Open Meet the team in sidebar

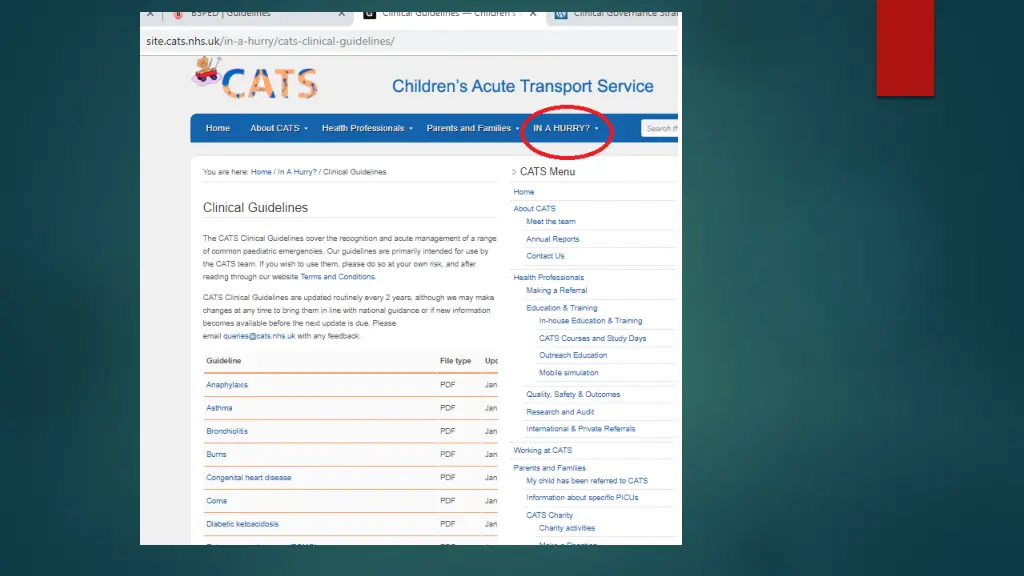[551, 221]
